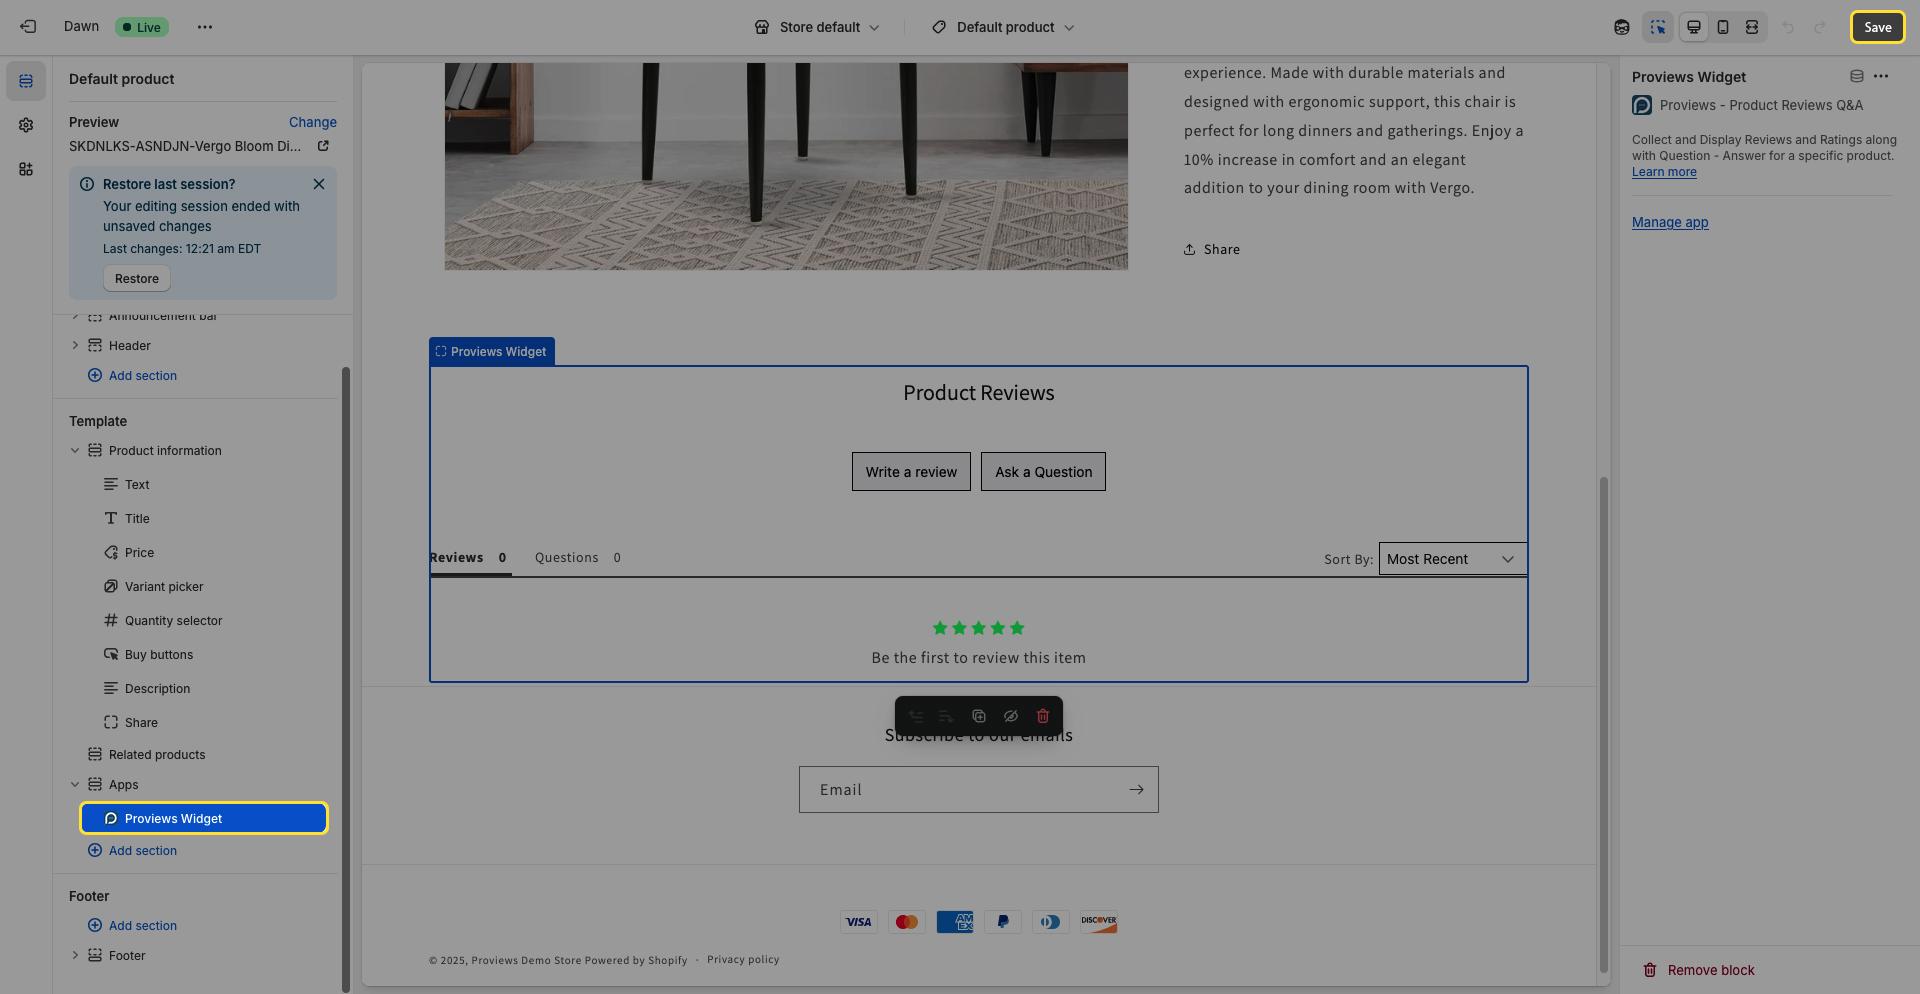
Task: Open the Default product template dropdown
Action: [1003, 27]
